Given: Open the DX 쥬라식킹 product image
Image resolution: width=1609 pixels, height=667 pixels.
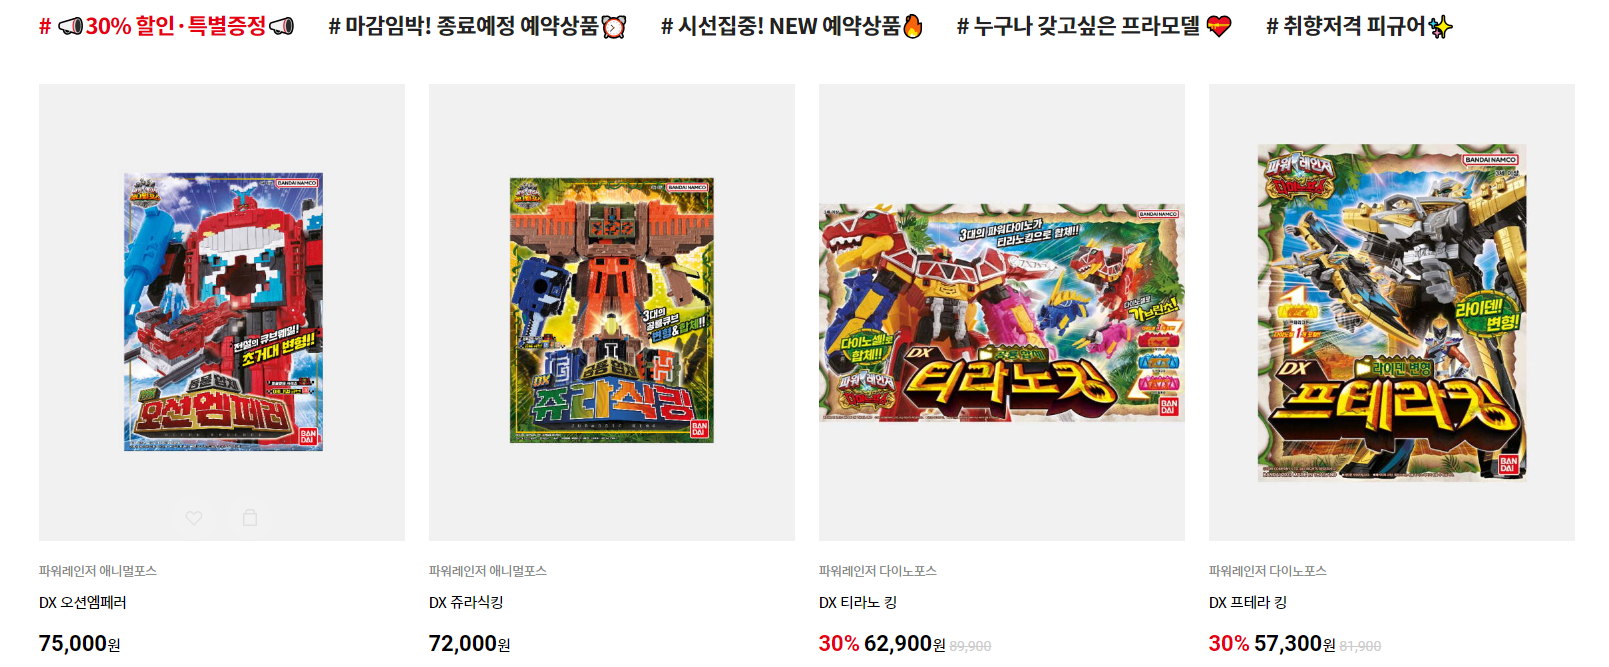Looking at the screenshot, I should click(x=612, y=311).
